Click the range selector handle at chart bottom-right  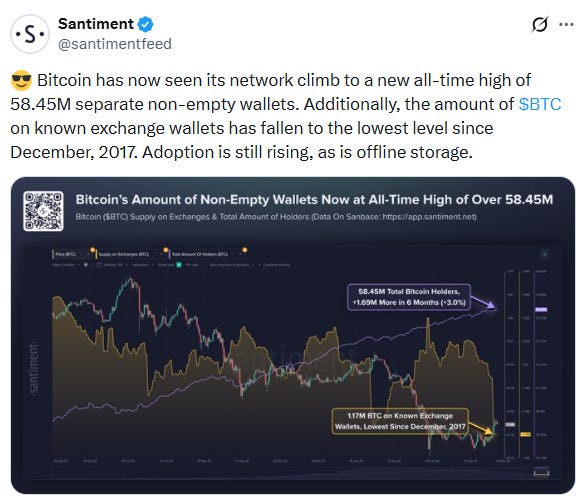coord(541,473)
